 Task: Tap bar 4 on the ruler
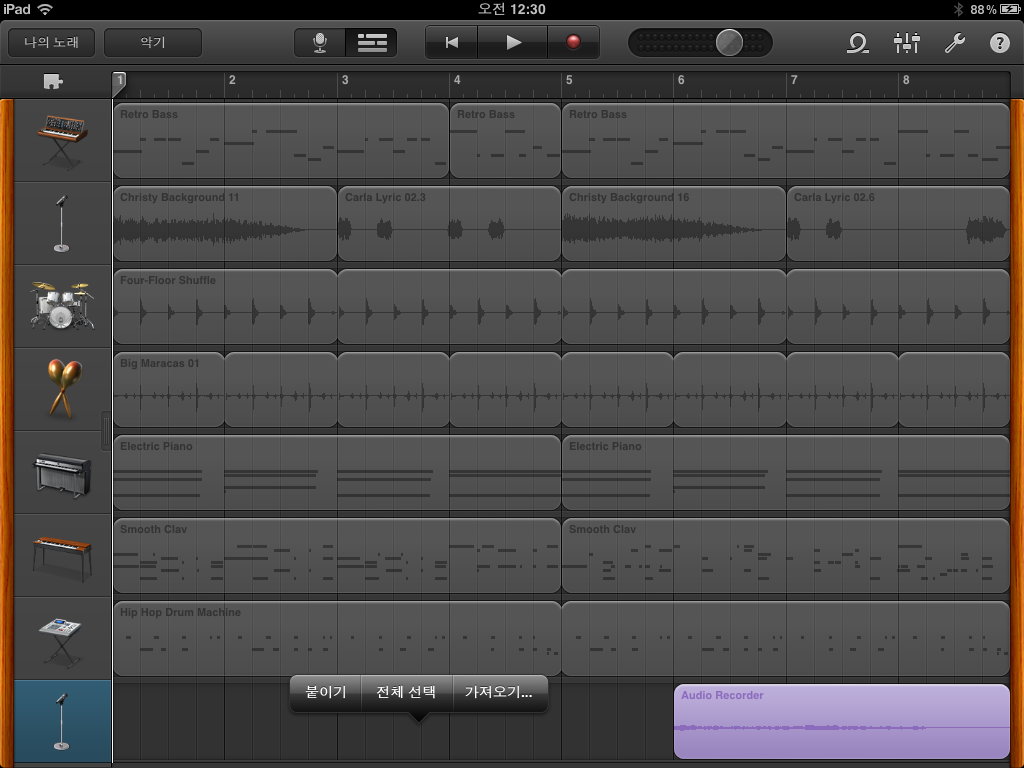[x=457, y=80]
